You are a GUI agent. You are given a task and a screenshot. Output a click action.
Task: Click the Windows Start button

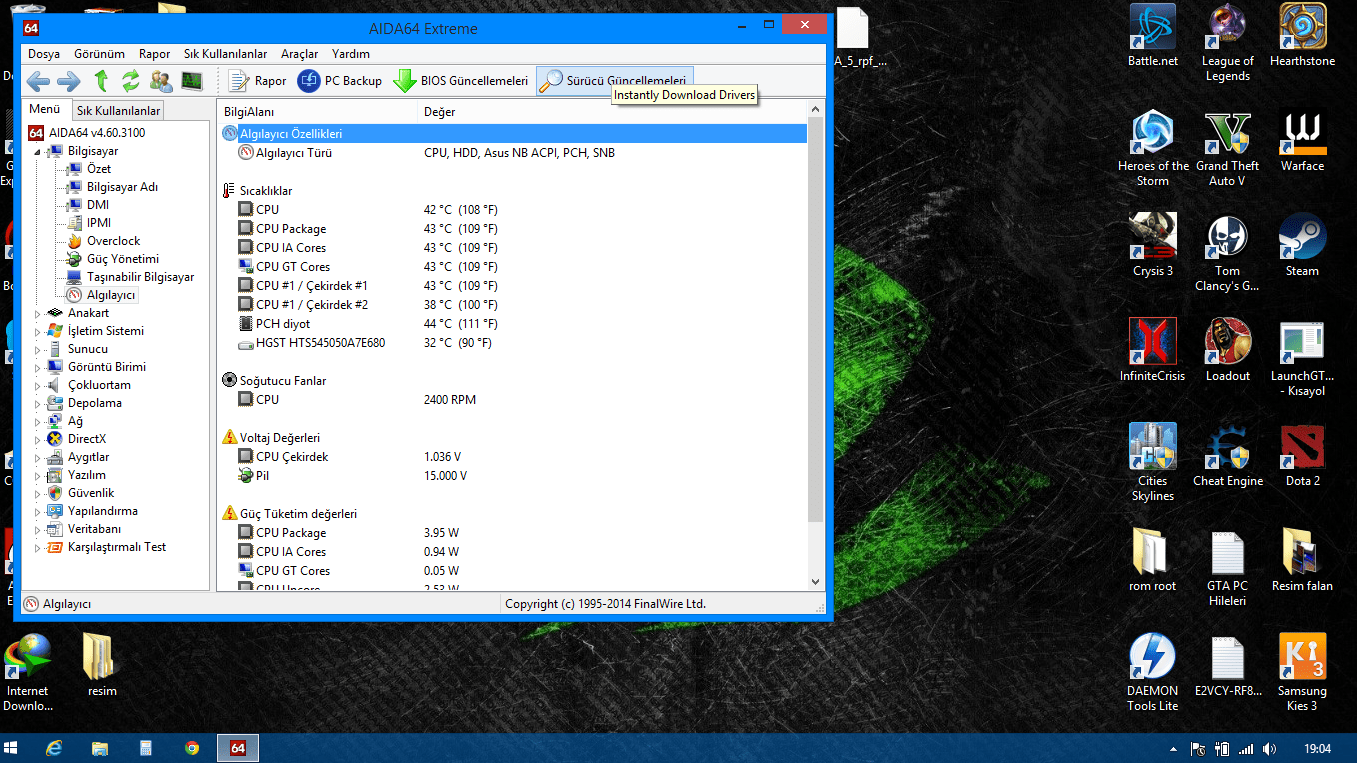tap(13, 748)
